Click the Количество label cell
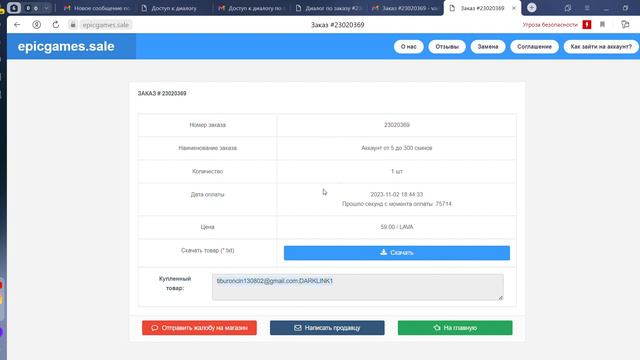The image size is (640, 360). [x=208, y=171]
